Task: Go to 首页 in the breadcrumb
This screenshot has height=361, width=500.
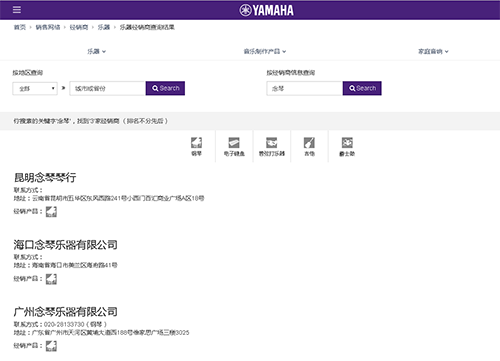Action: pyautogui.click(x=20, y=27)
